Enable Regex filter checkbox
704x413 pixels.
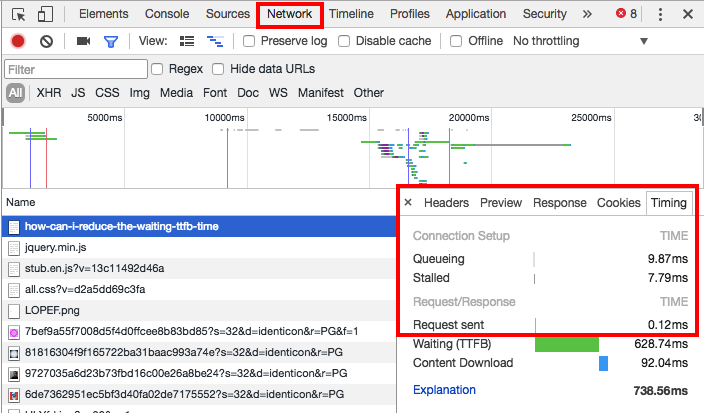pos(157,69)
